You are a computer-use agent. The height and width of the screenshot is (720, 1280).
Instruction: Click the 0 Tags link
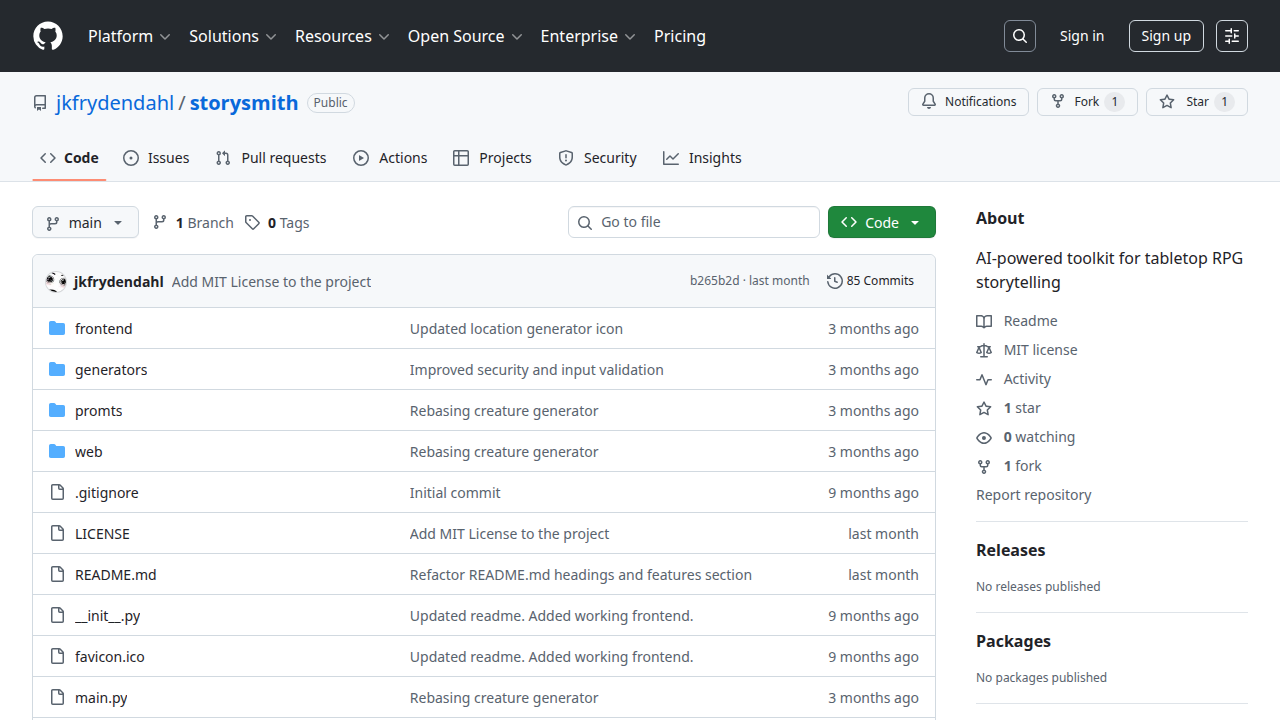point(277,223)
